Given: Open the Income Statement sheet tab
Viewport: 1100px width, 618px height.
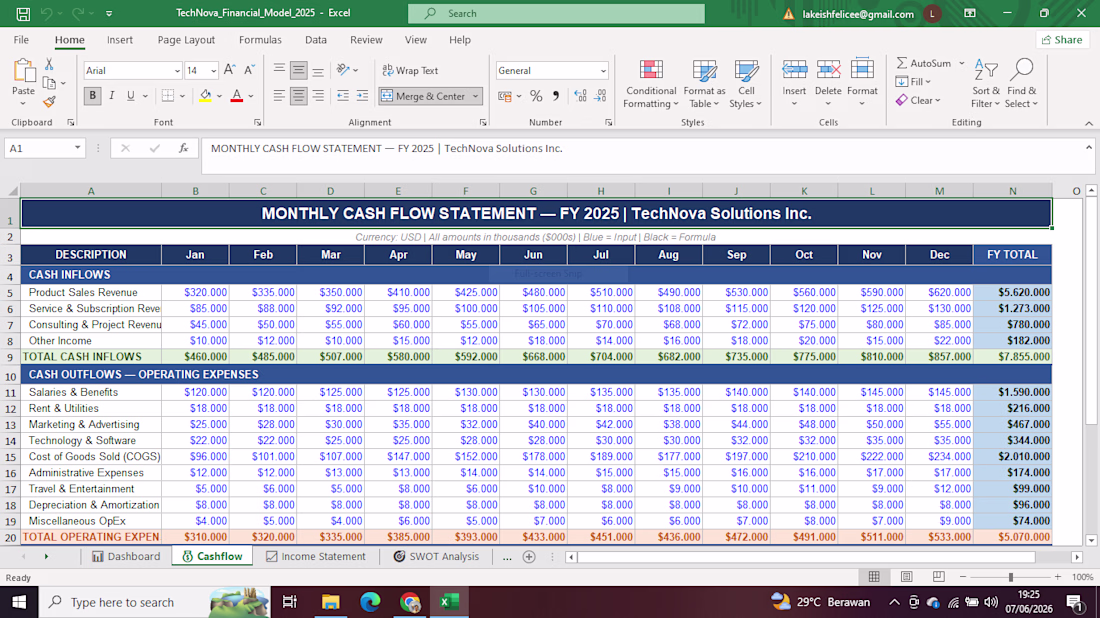Looking at the screenshot, I should pyautogui.click(x=316, y=556).
